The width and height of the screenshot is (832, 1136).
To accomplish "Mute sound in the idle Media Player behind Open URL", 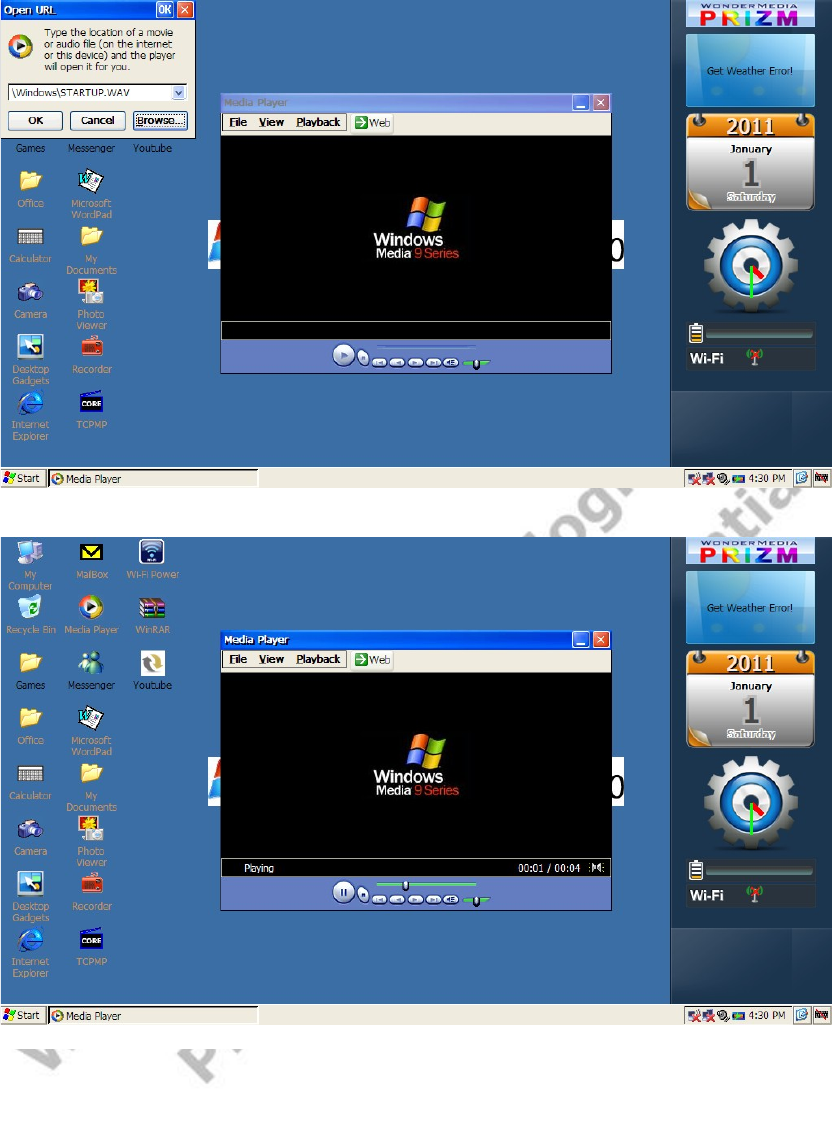I will 451,362.
